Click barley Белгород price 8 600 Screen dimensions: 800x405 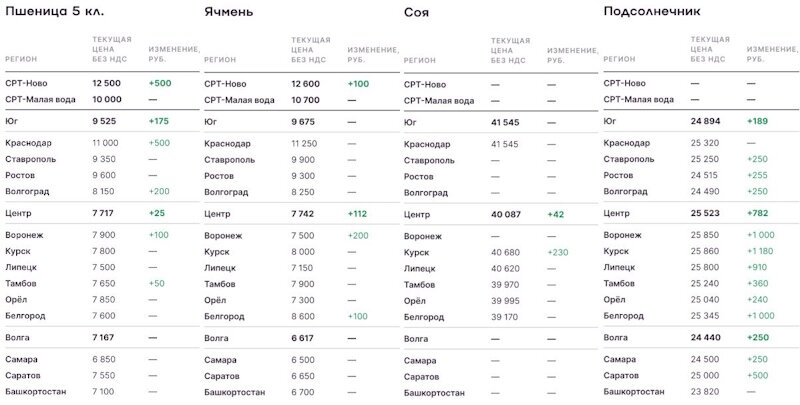(303, 316)
